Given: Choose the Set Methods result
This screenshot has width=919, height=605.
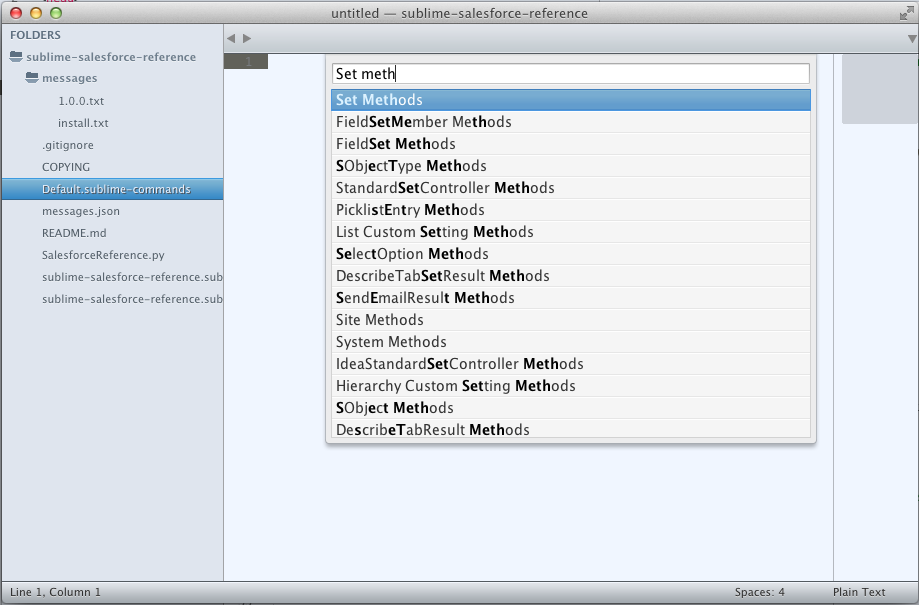Looking at the screenshot, I should (570, 100).
